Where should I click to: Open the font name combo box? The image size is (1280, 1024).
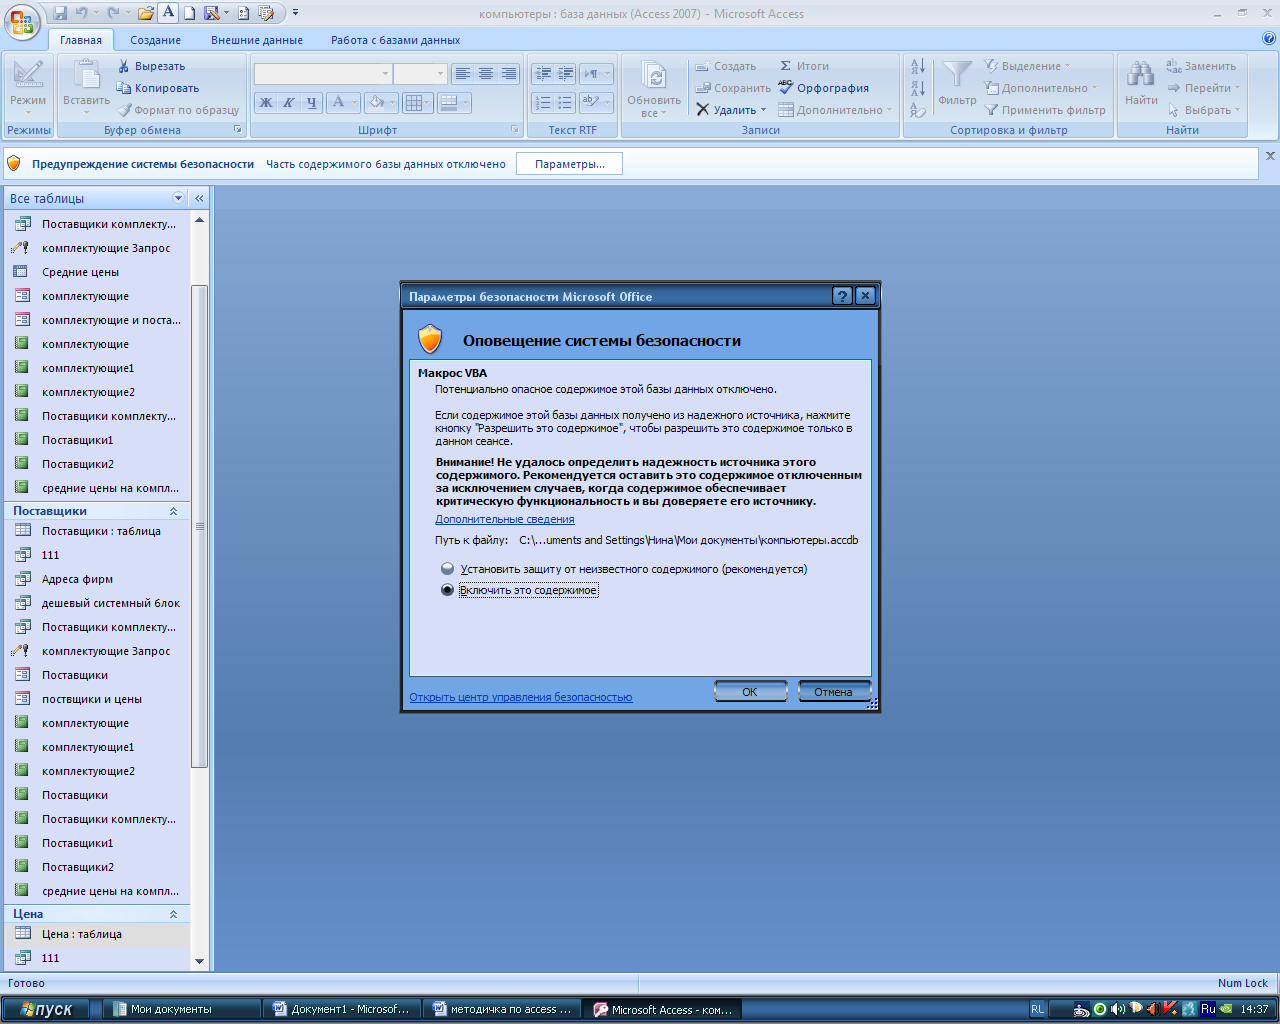coord(322,74)
